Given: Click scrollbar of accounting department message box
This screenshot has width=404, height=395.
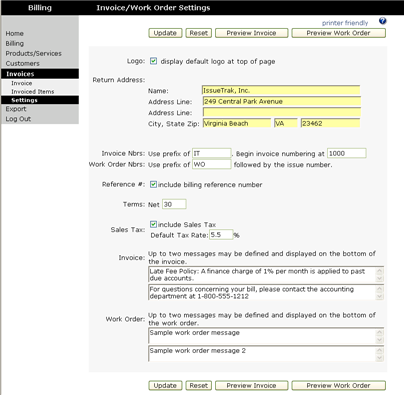Looking at the screenshot, I should pyautogui.click(x=380, y=293).
